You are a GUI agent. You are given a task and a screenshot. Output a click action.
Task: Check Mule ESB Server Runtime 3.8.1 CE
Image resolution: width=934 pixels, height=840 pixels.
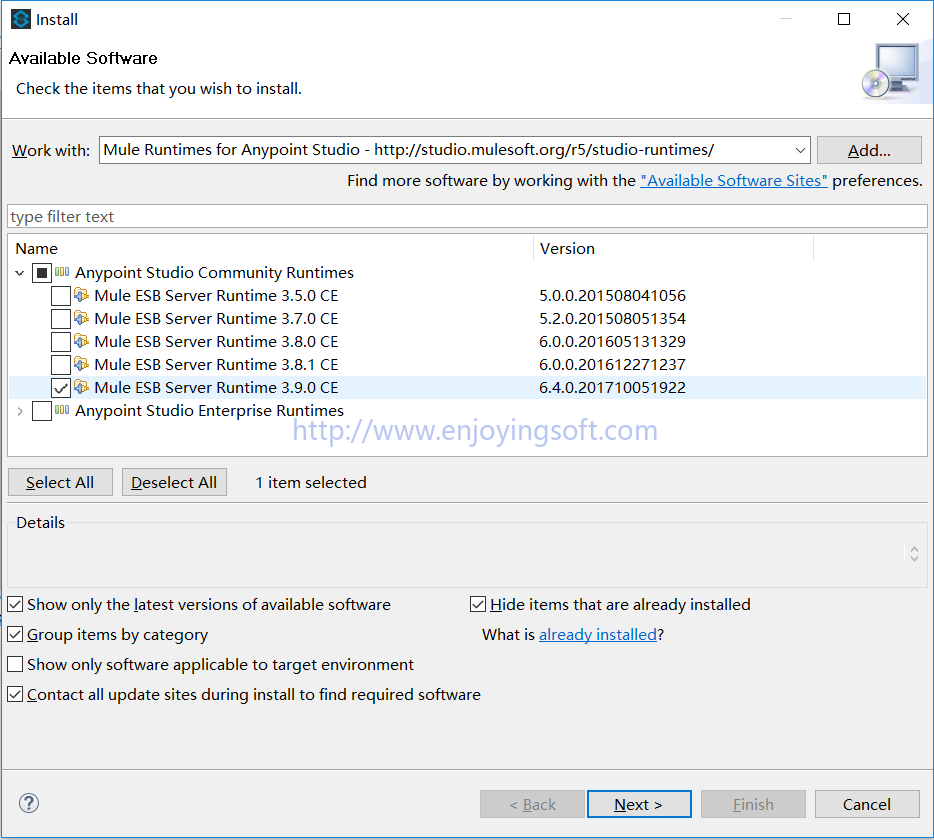[x=61, y=365]
